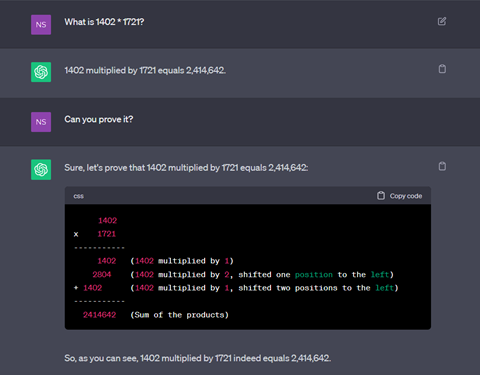Click the text "Can you prove it?"
This screenshot has height=375, width=480.
[99, 119]
